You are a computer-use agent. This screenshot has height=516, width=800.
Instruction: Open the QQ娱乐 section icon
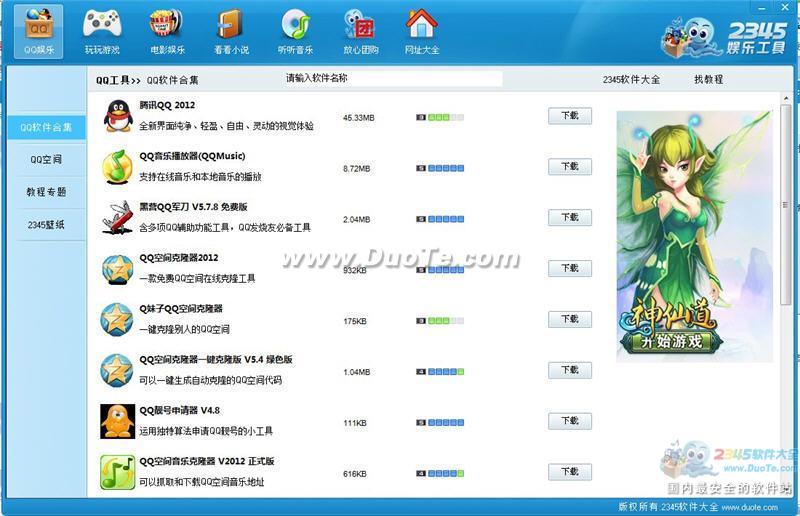pos(39,31)
